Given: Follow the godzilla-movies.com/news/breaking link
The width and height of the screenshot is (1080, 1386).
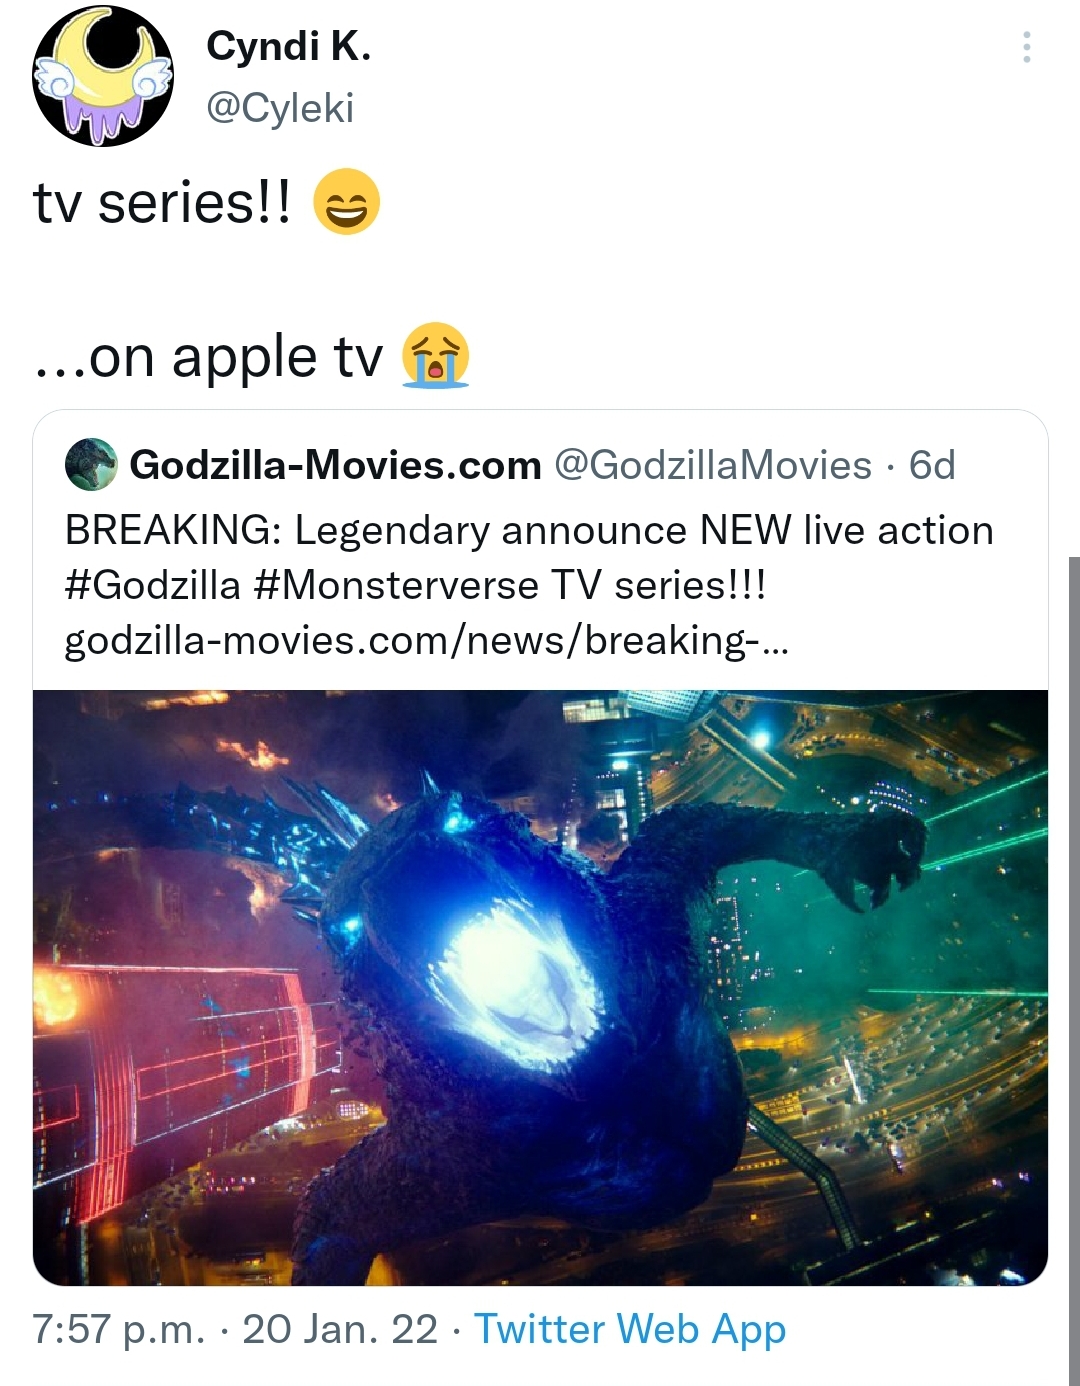Looking at the screenshot, I should point(427,640).
